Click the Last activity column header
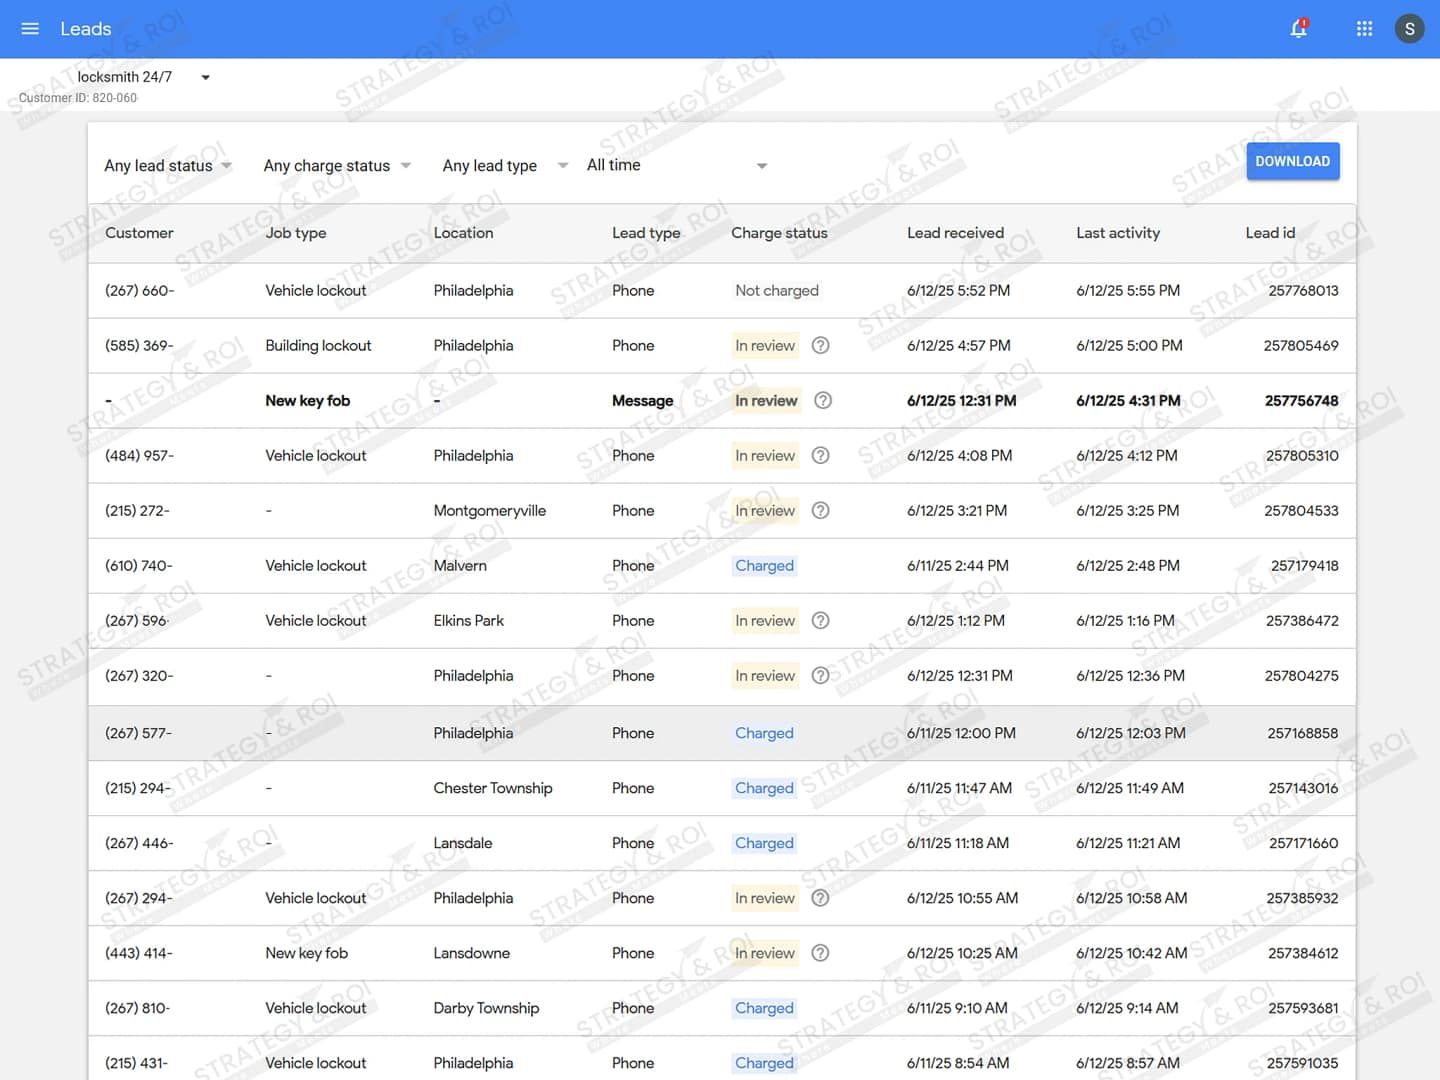The height and width of the screenshot is (1080, 1440). (x=1117, y=233)
